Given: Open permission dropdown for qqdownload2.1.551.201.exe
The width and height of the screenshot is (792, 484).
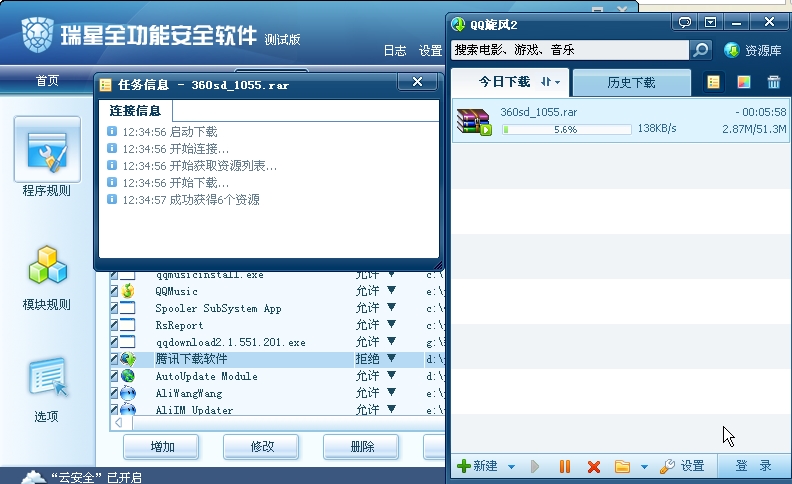Looking at the screenshot, I should (x=391, y=341).
